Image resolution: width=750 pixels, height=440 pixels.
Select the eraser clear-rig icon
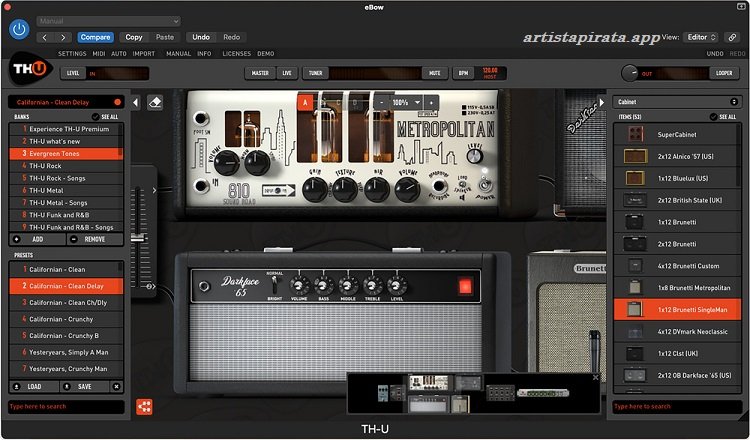pyautogui.click(x=155, y=102)
